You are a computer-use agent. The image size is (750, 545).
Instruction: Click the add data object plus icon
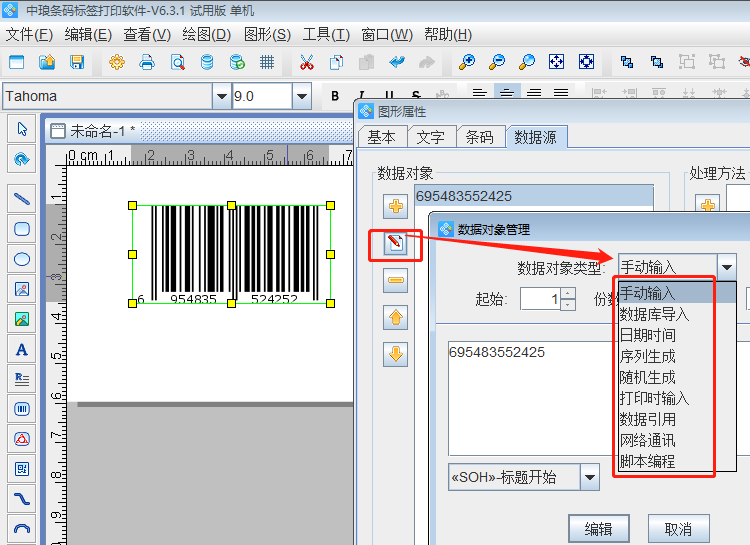coord(396,207)
